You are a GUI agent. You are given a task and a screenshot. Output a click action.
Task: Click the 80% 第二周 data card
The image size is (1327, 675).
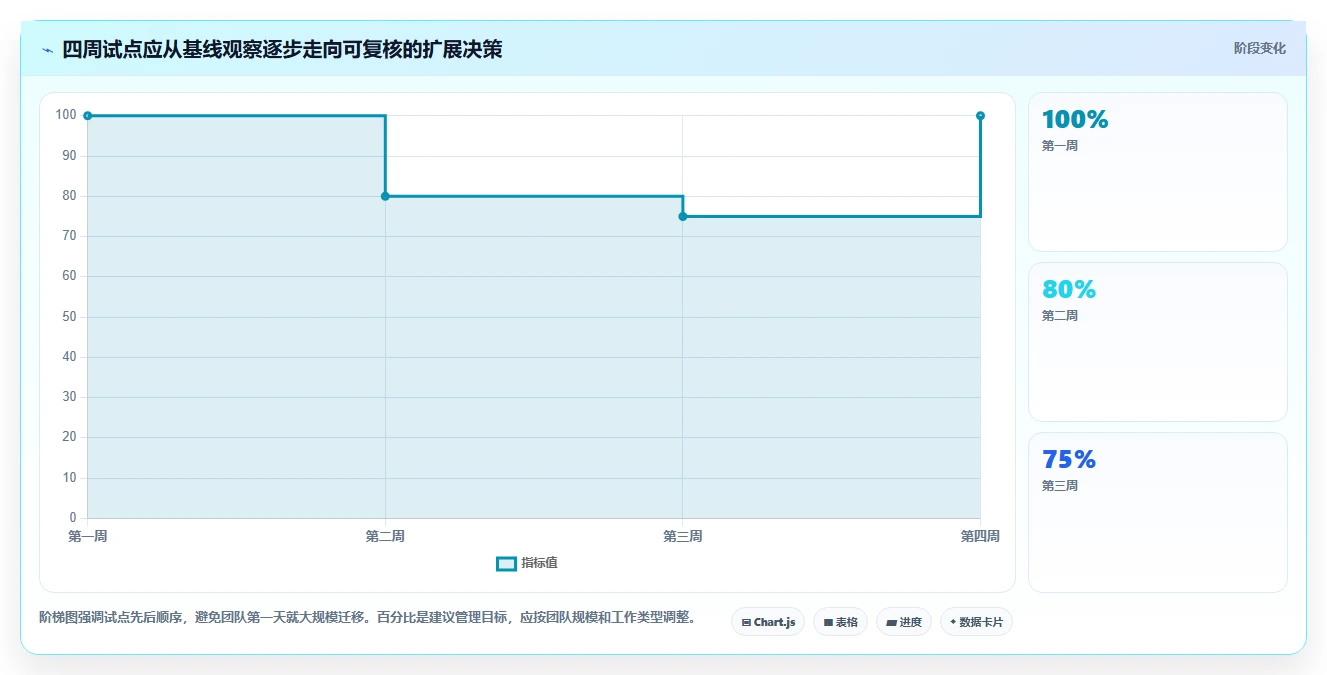point(1158,342)
